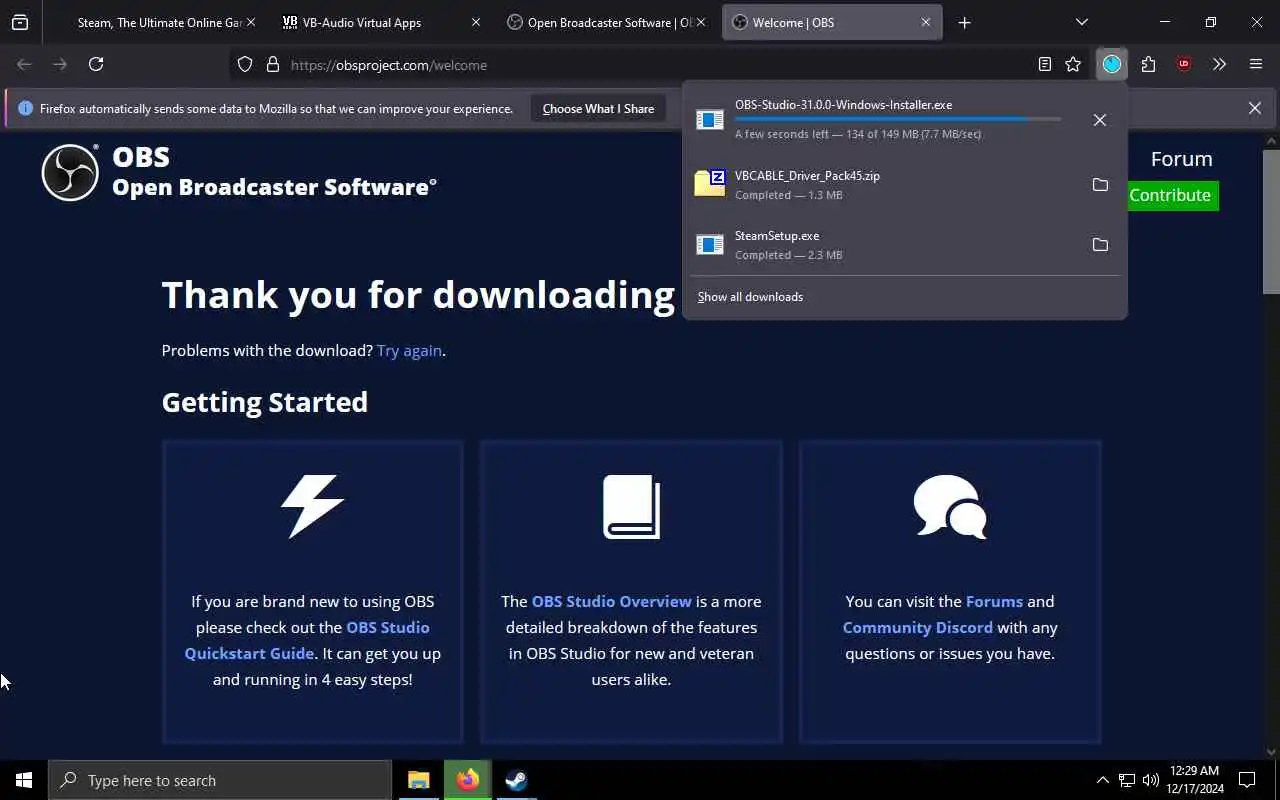Click Choose What I Share button
The height and width of the screenshot is (800, 1280).
click(598, 108)
